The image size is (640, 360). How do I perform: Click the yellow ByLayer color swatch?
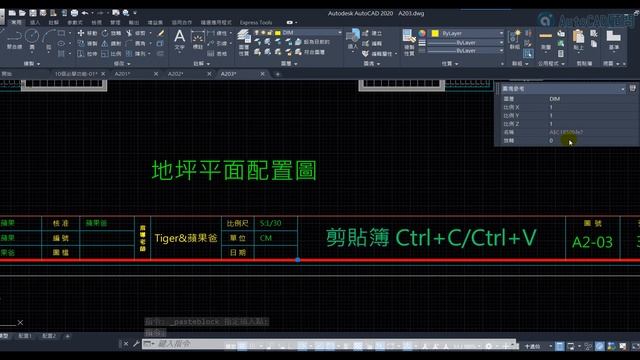[x=435, y=33]
